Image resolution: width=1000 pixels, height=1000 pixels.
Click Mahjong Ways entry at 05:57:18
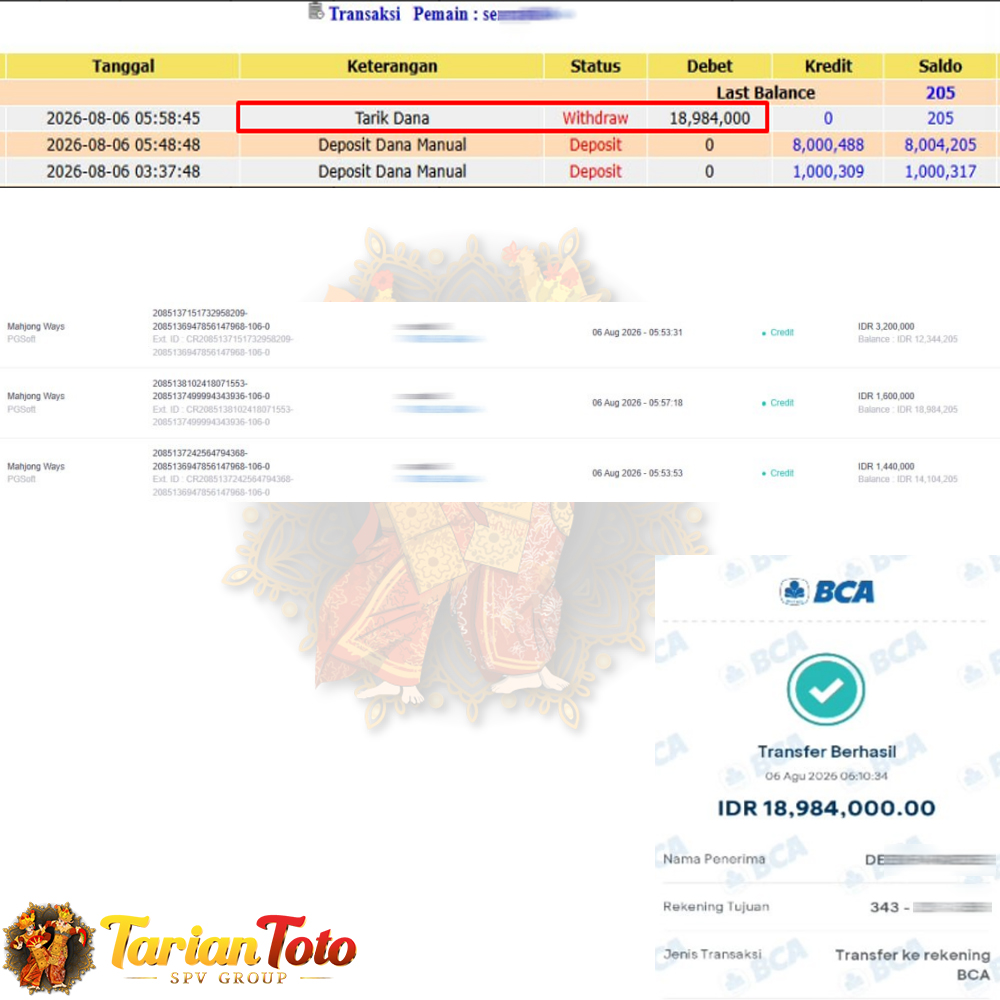[x=36, y=396]
